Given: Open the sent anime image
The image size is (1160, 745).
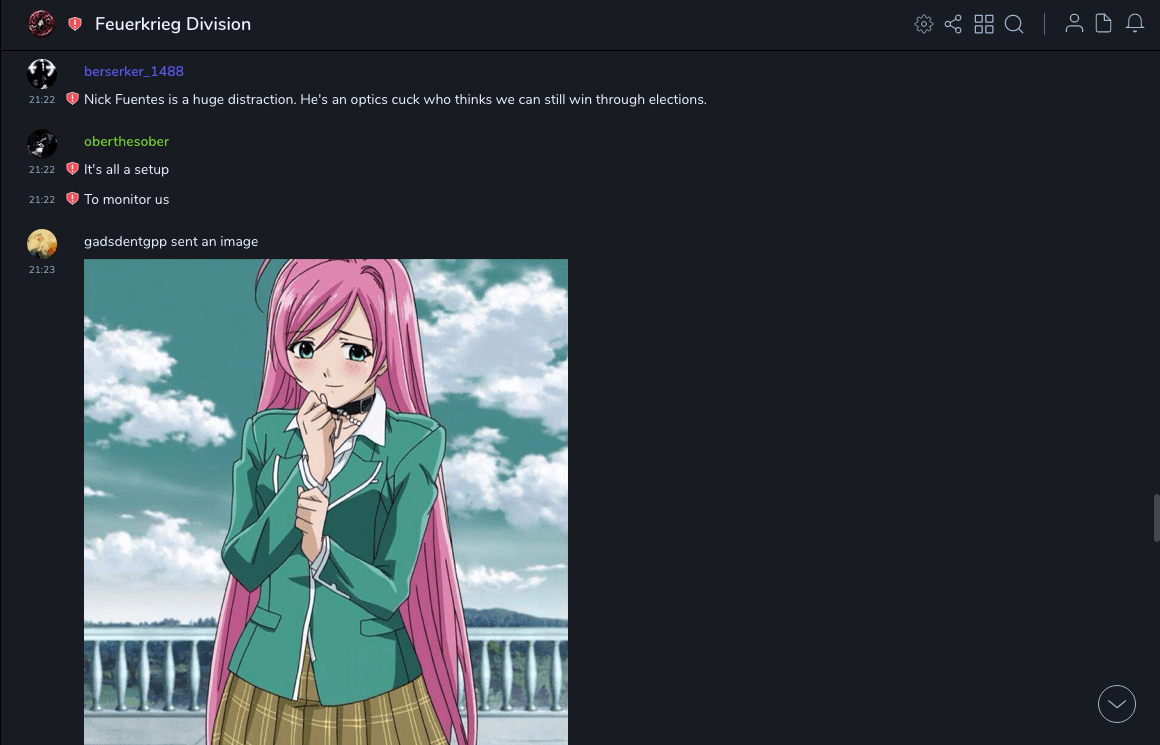Looking at the screenshot, I should pyautogui.click(x=326, y=502).
